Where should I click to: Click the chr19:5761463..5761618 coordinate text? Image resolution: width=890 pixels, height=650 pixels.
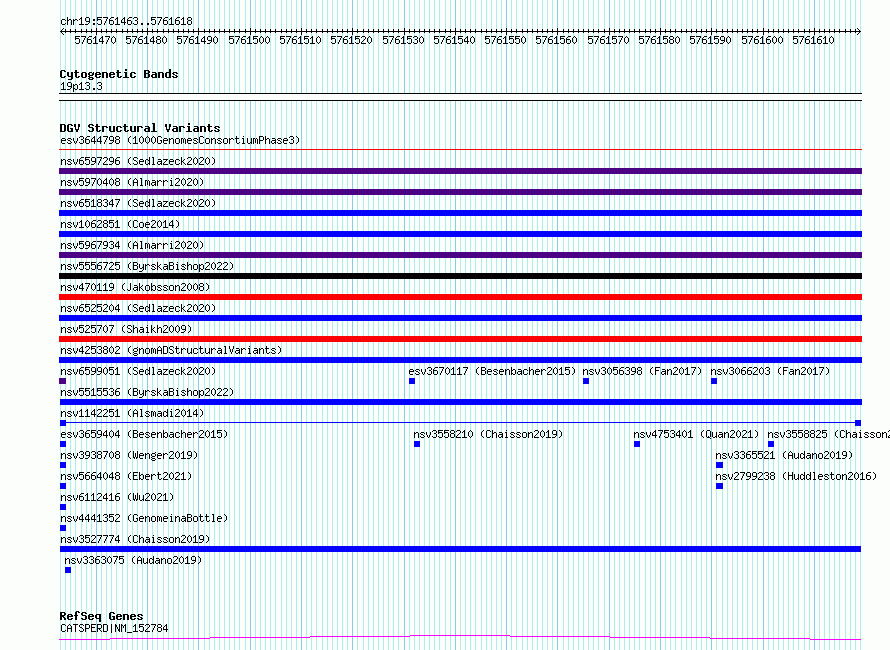(126, 22)
